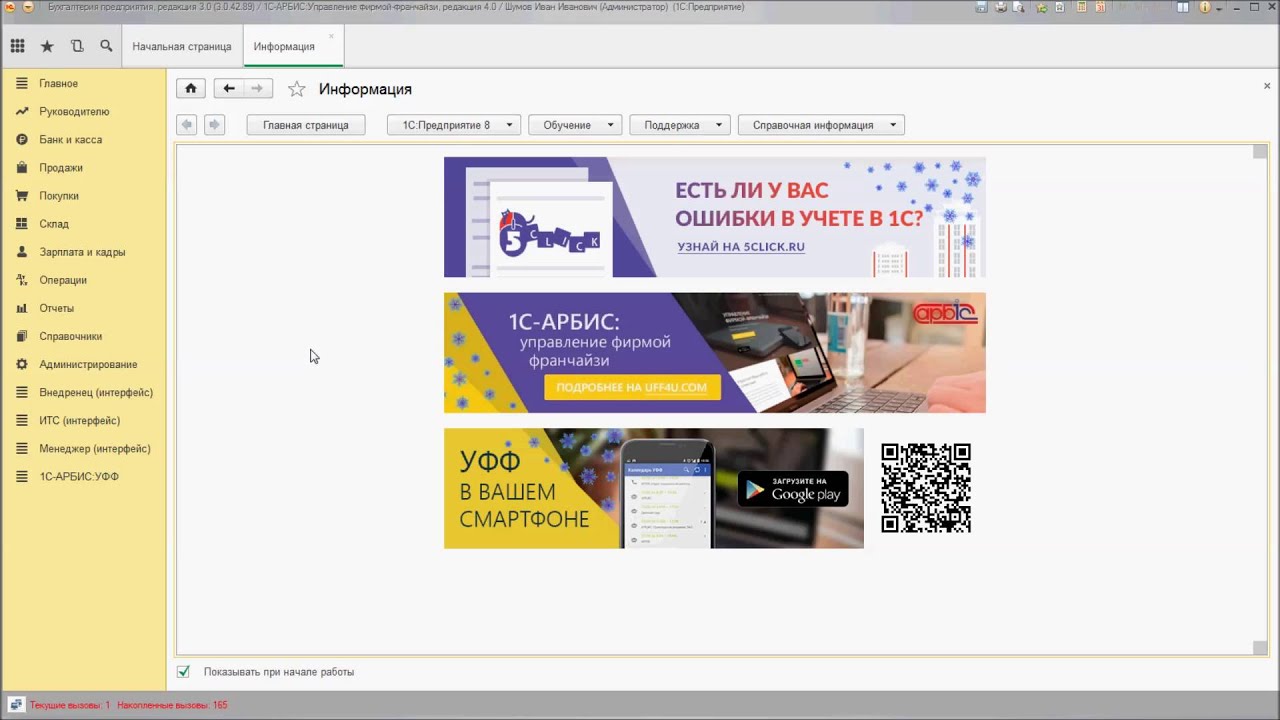Click the Info help icon in title bar

pyautogui.click(x=1205, y=7)
